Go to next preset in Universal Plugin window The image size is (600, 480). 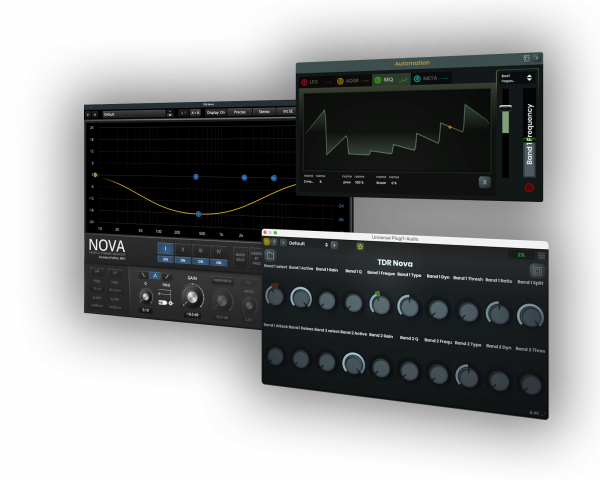[334, 245]
